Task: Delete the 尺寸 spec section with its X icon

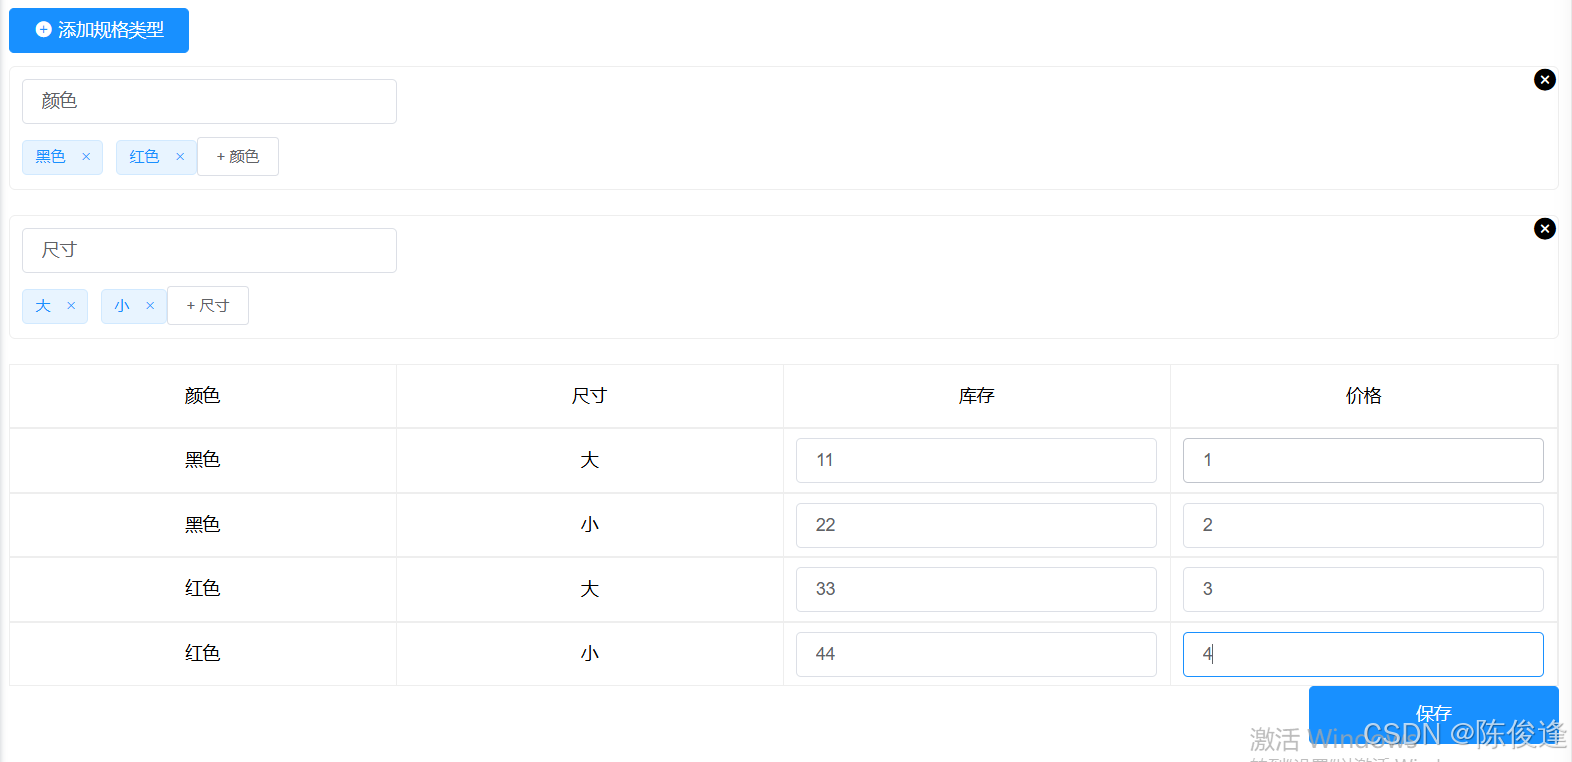Action: pyautogui.click(x=1545, y=228)
